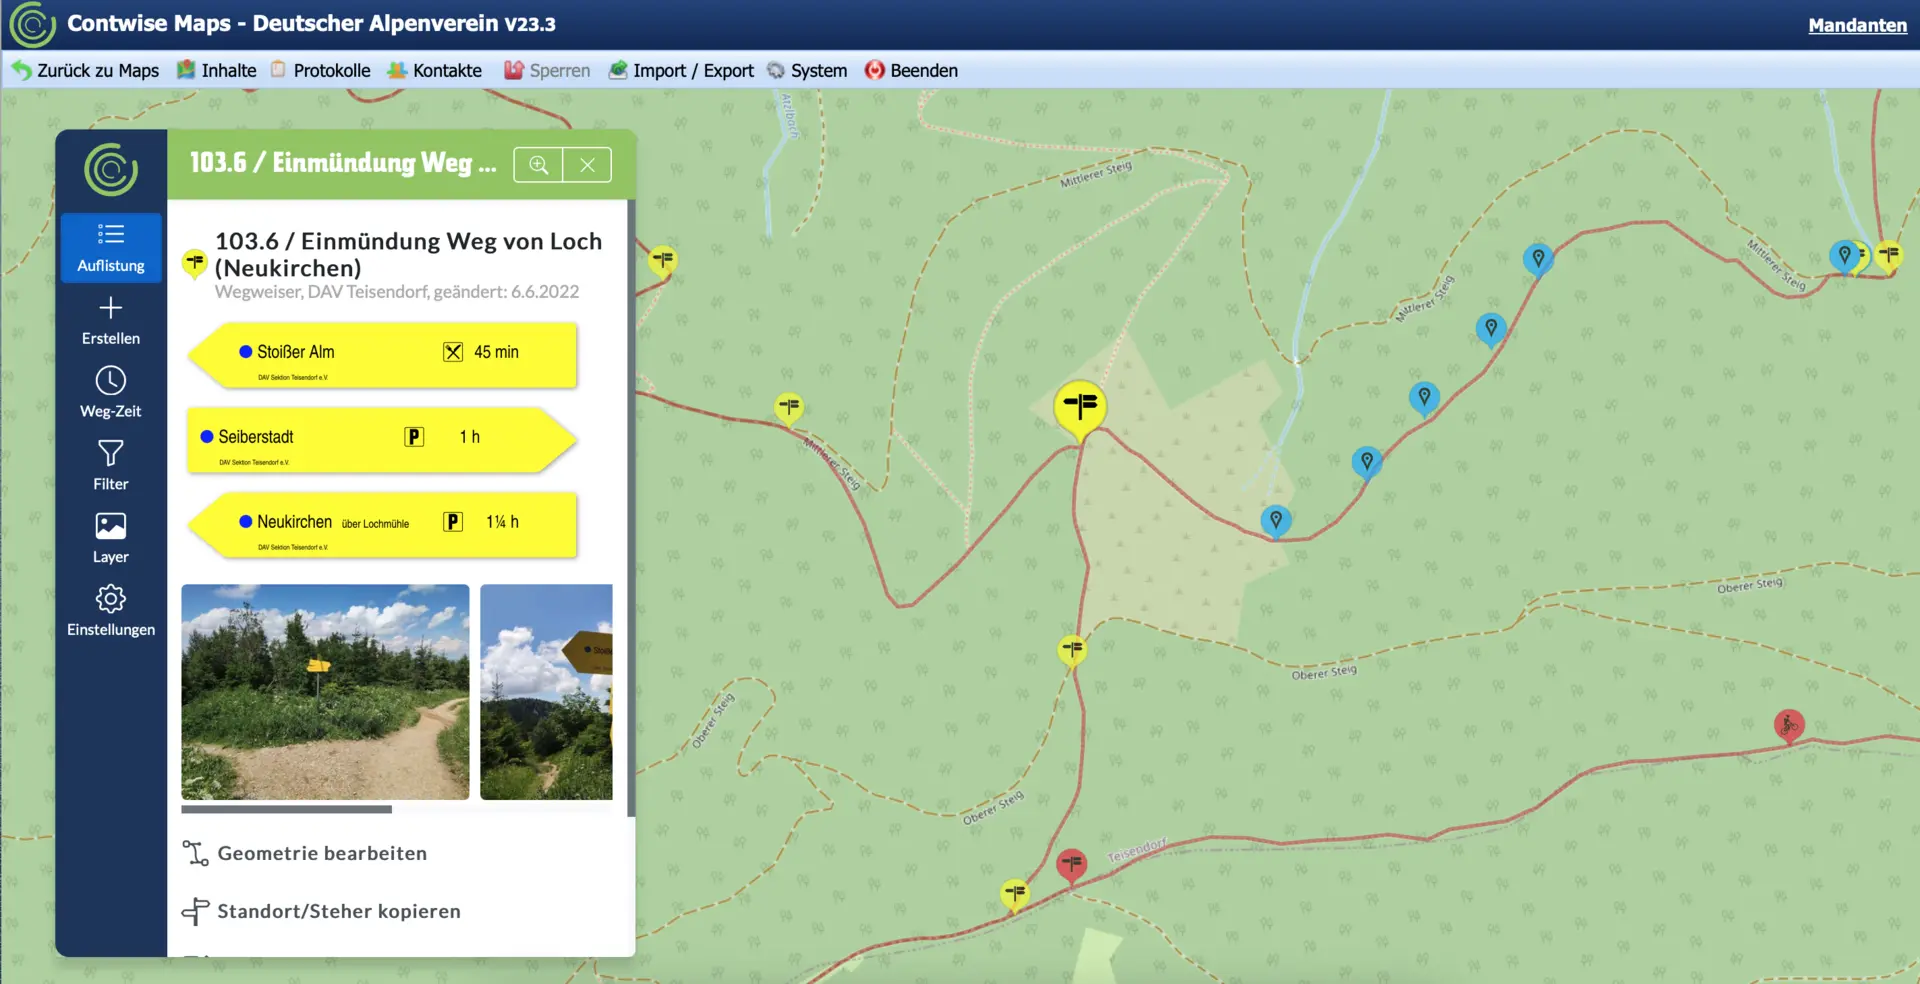Screen dimensions: 1920x984
Task: Open the Import / Export menu
Action: 682,70
